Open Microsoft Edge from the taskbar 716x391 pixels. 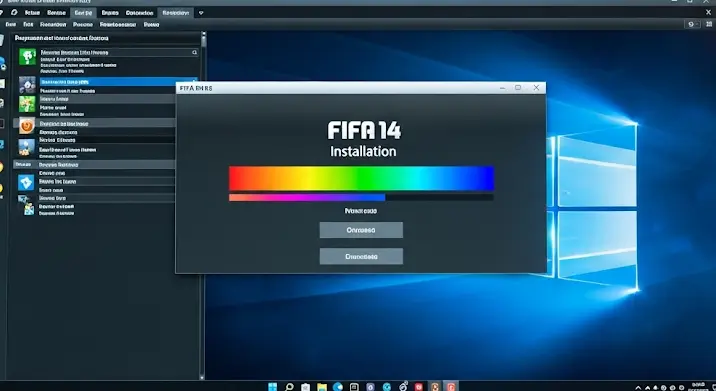click(338, 387)
